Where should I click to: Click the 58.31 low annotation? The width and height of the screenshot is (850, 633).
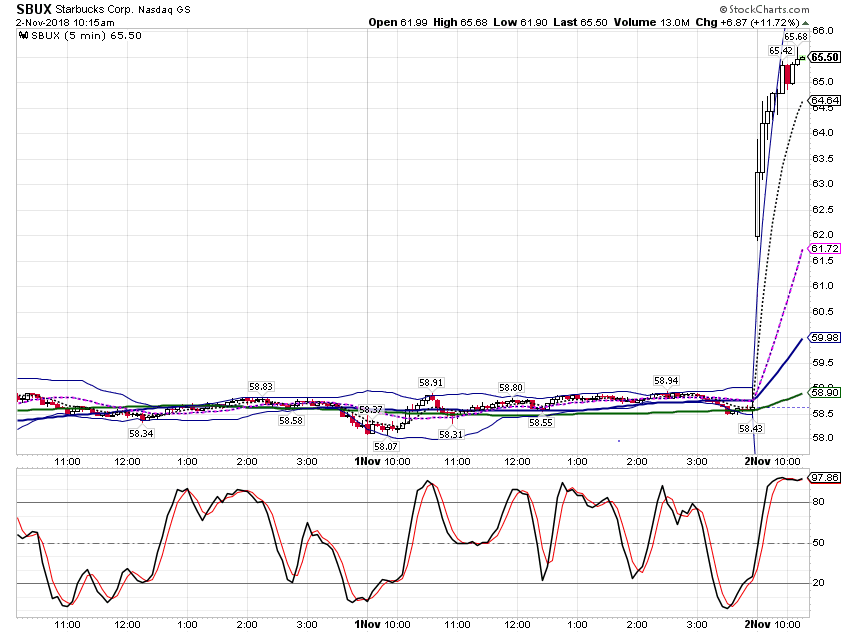(451, 435)
